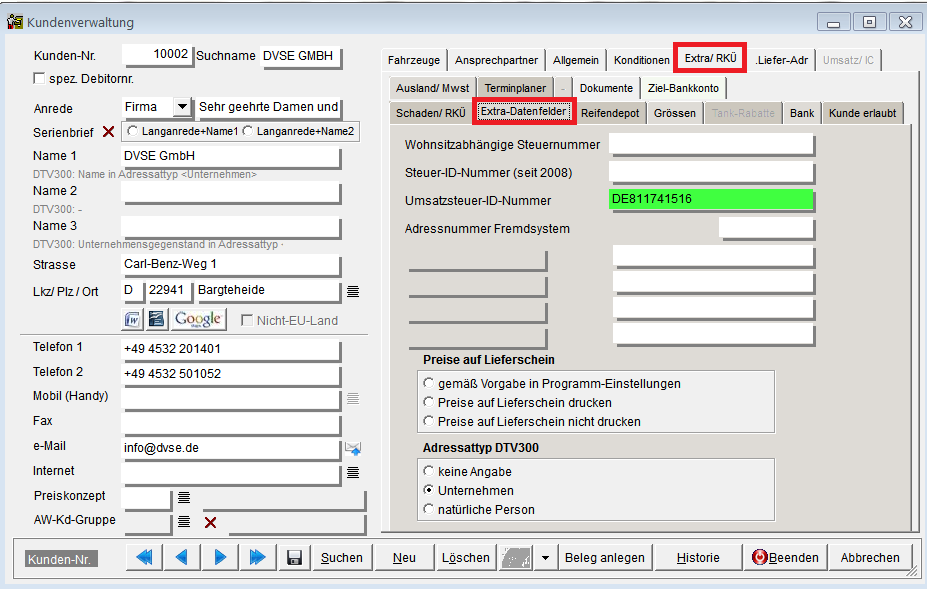This screenshot has width=927, height=589.
Task: Jump to the first customer record
Action: pyautogui.click(x=144, y=558)
